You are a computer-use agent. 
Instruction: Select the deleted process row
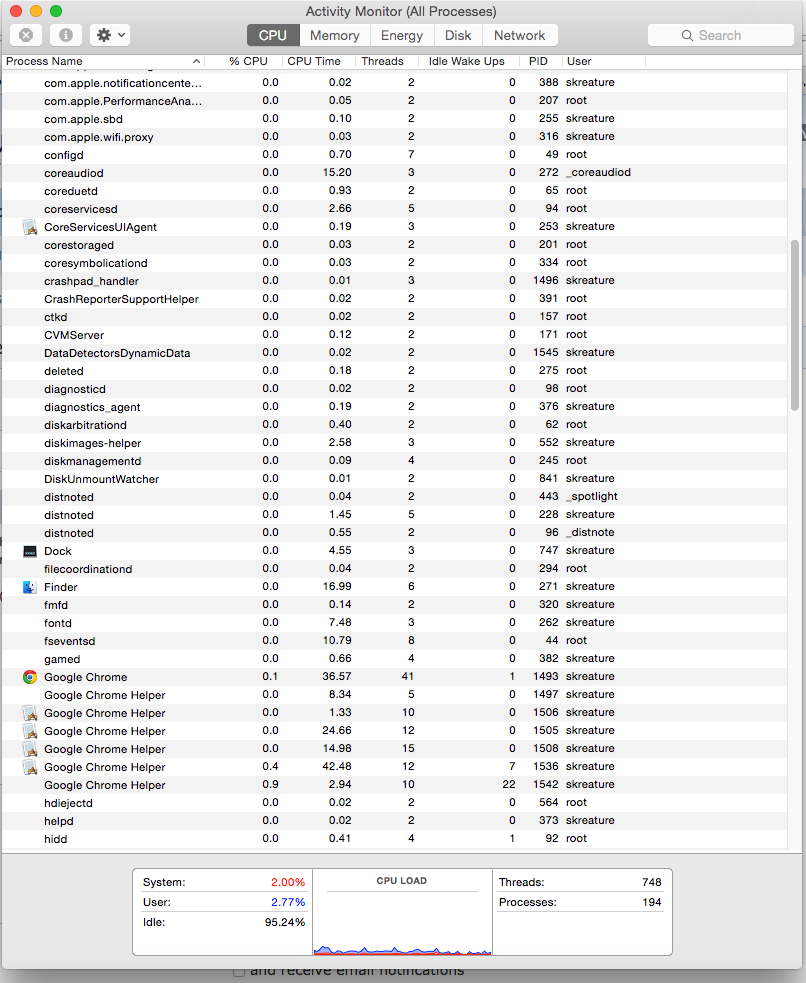point(395,371)
